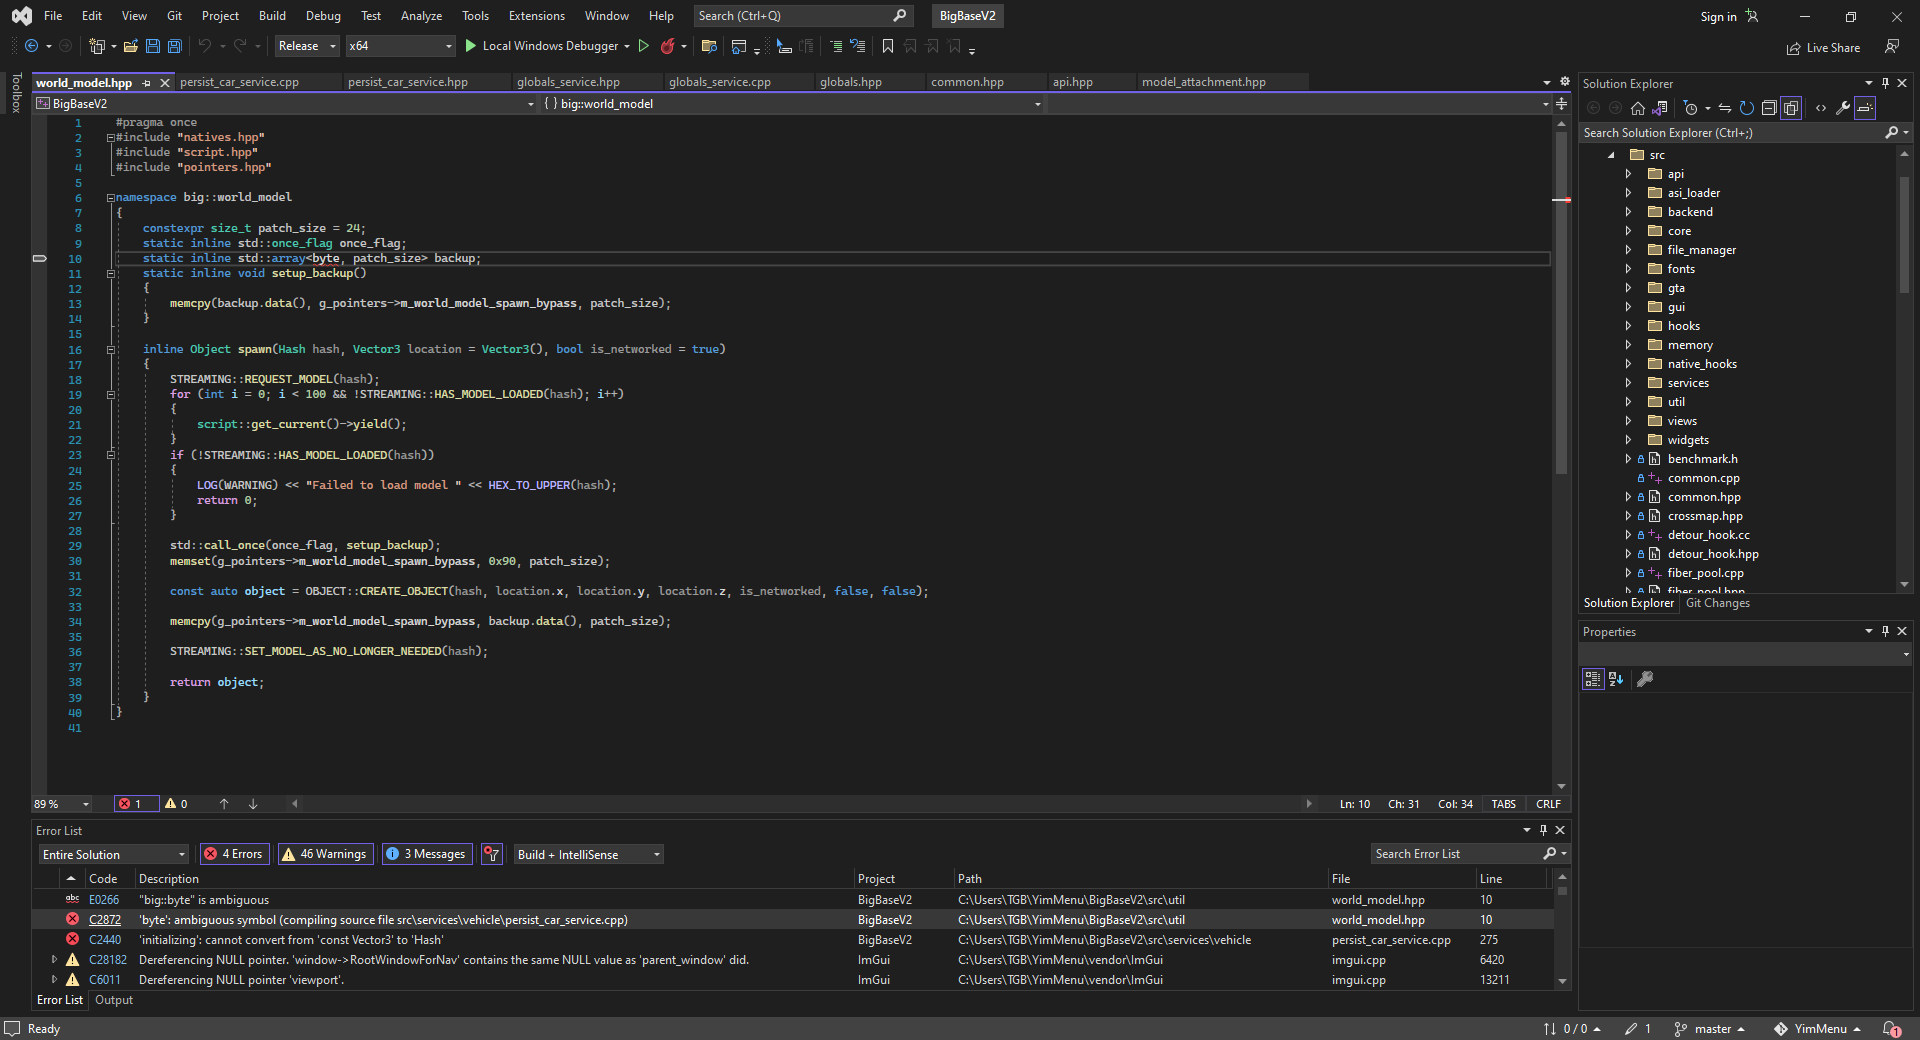Screen dimensions: 1920x1040
Task: Save all files with the Save All icon
Action: (173, 46)
